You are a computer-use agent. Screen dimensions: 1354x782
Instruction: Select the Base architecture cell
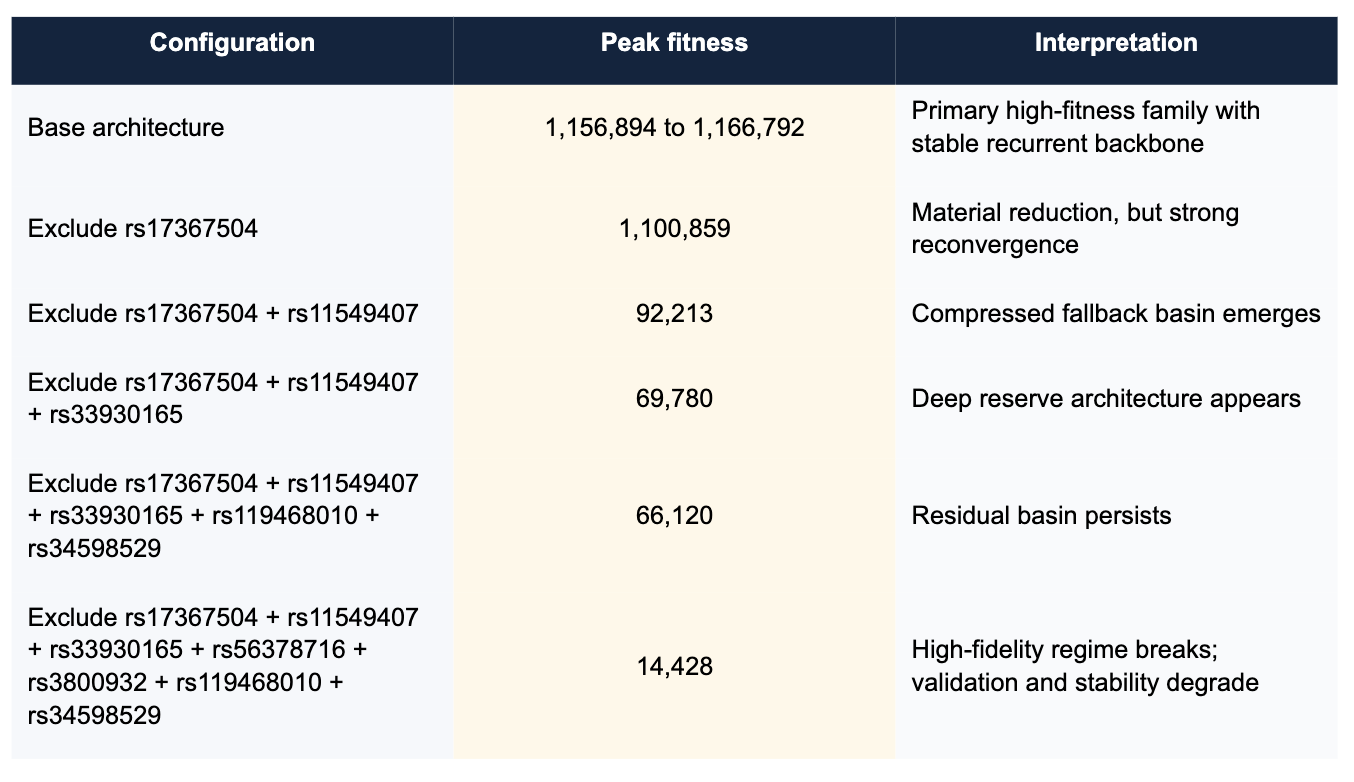coord(126,128)
